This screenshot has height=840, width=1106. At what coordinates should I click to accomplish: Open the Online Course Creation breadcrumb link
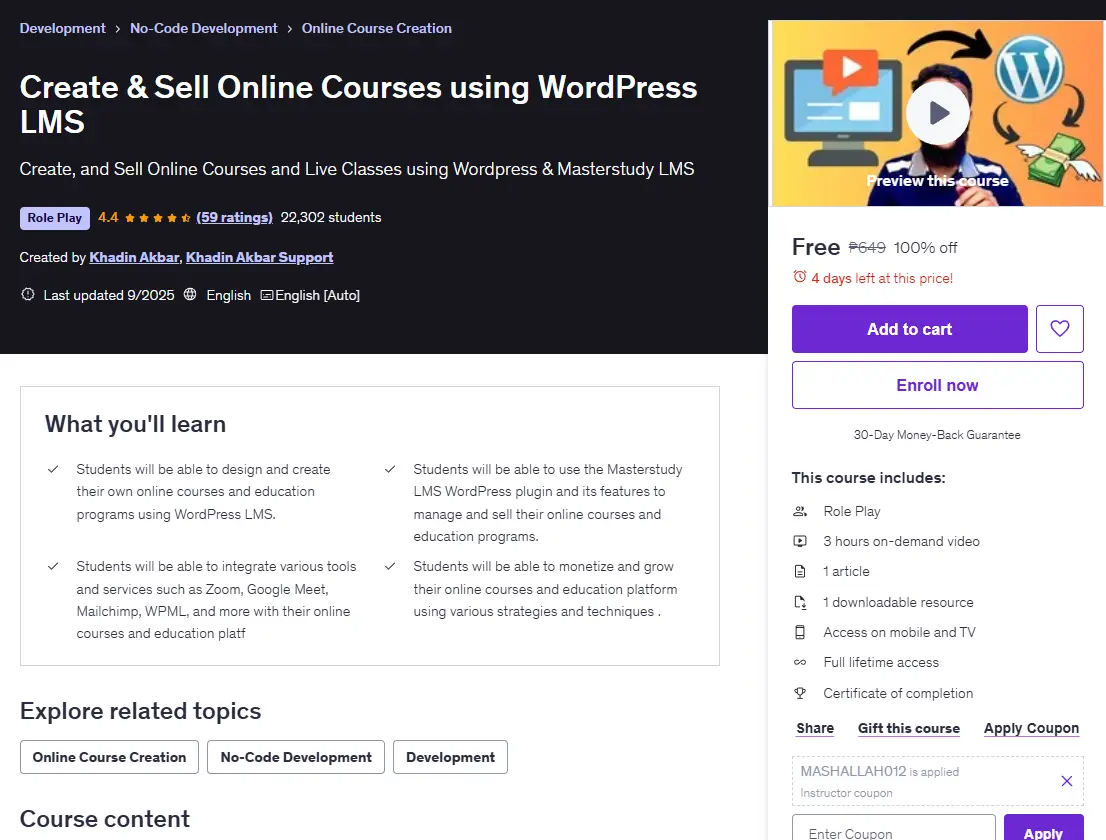(x=377, y=28)
